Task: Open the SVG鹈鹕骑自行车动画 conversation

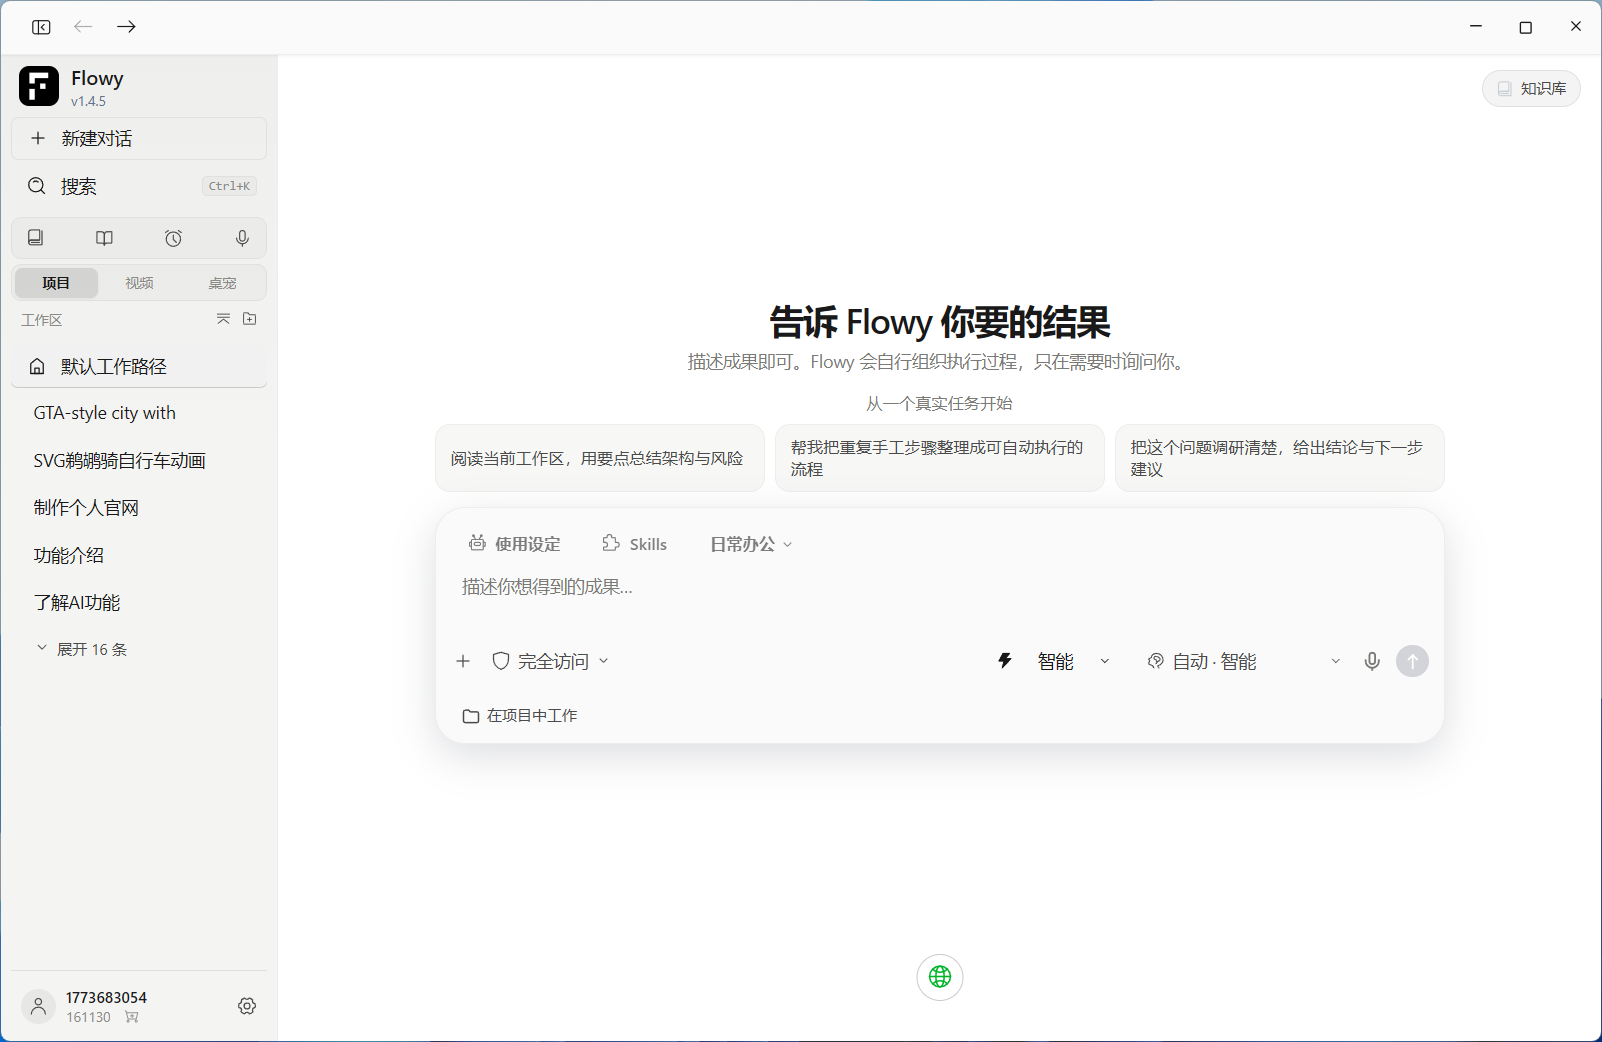Action: tap(139, 461)
